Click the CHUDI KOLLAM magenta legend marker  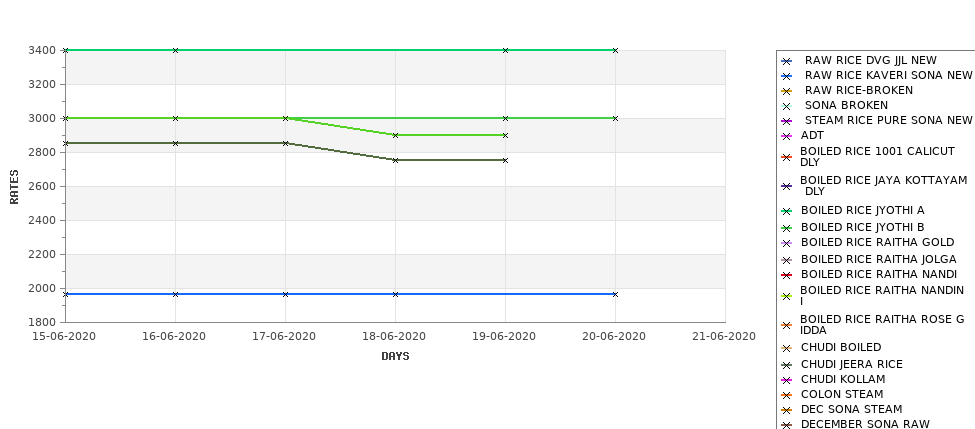787,380
